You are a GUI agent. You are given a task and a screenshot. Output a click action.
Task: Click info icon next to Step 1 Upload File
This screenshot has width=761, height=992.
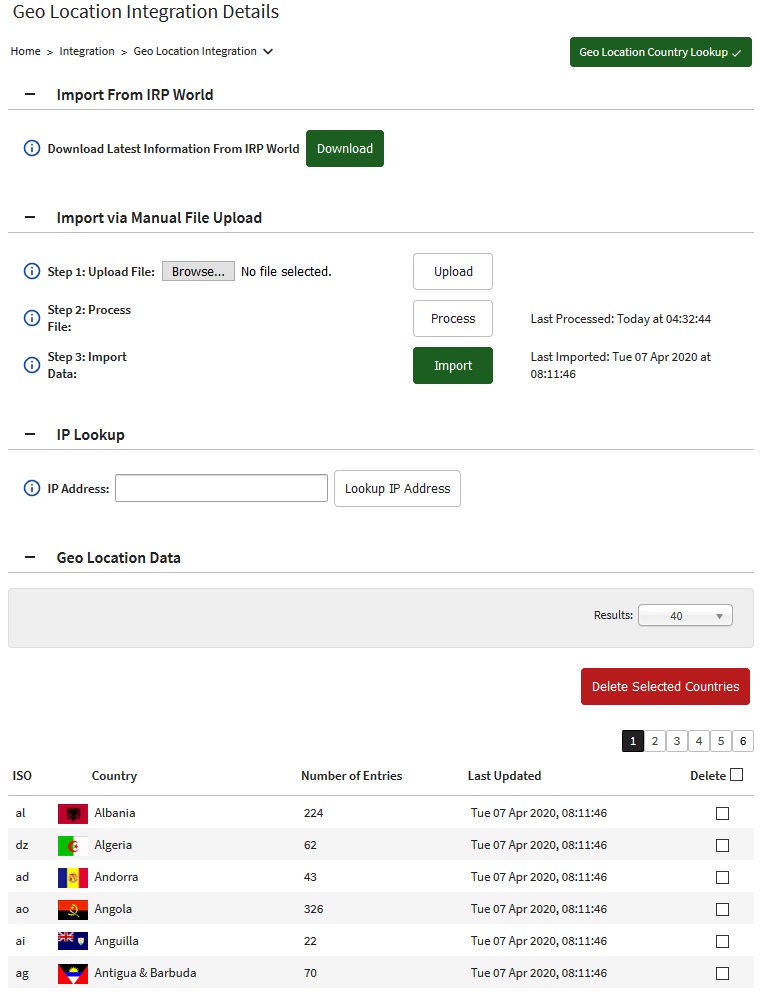31,272
